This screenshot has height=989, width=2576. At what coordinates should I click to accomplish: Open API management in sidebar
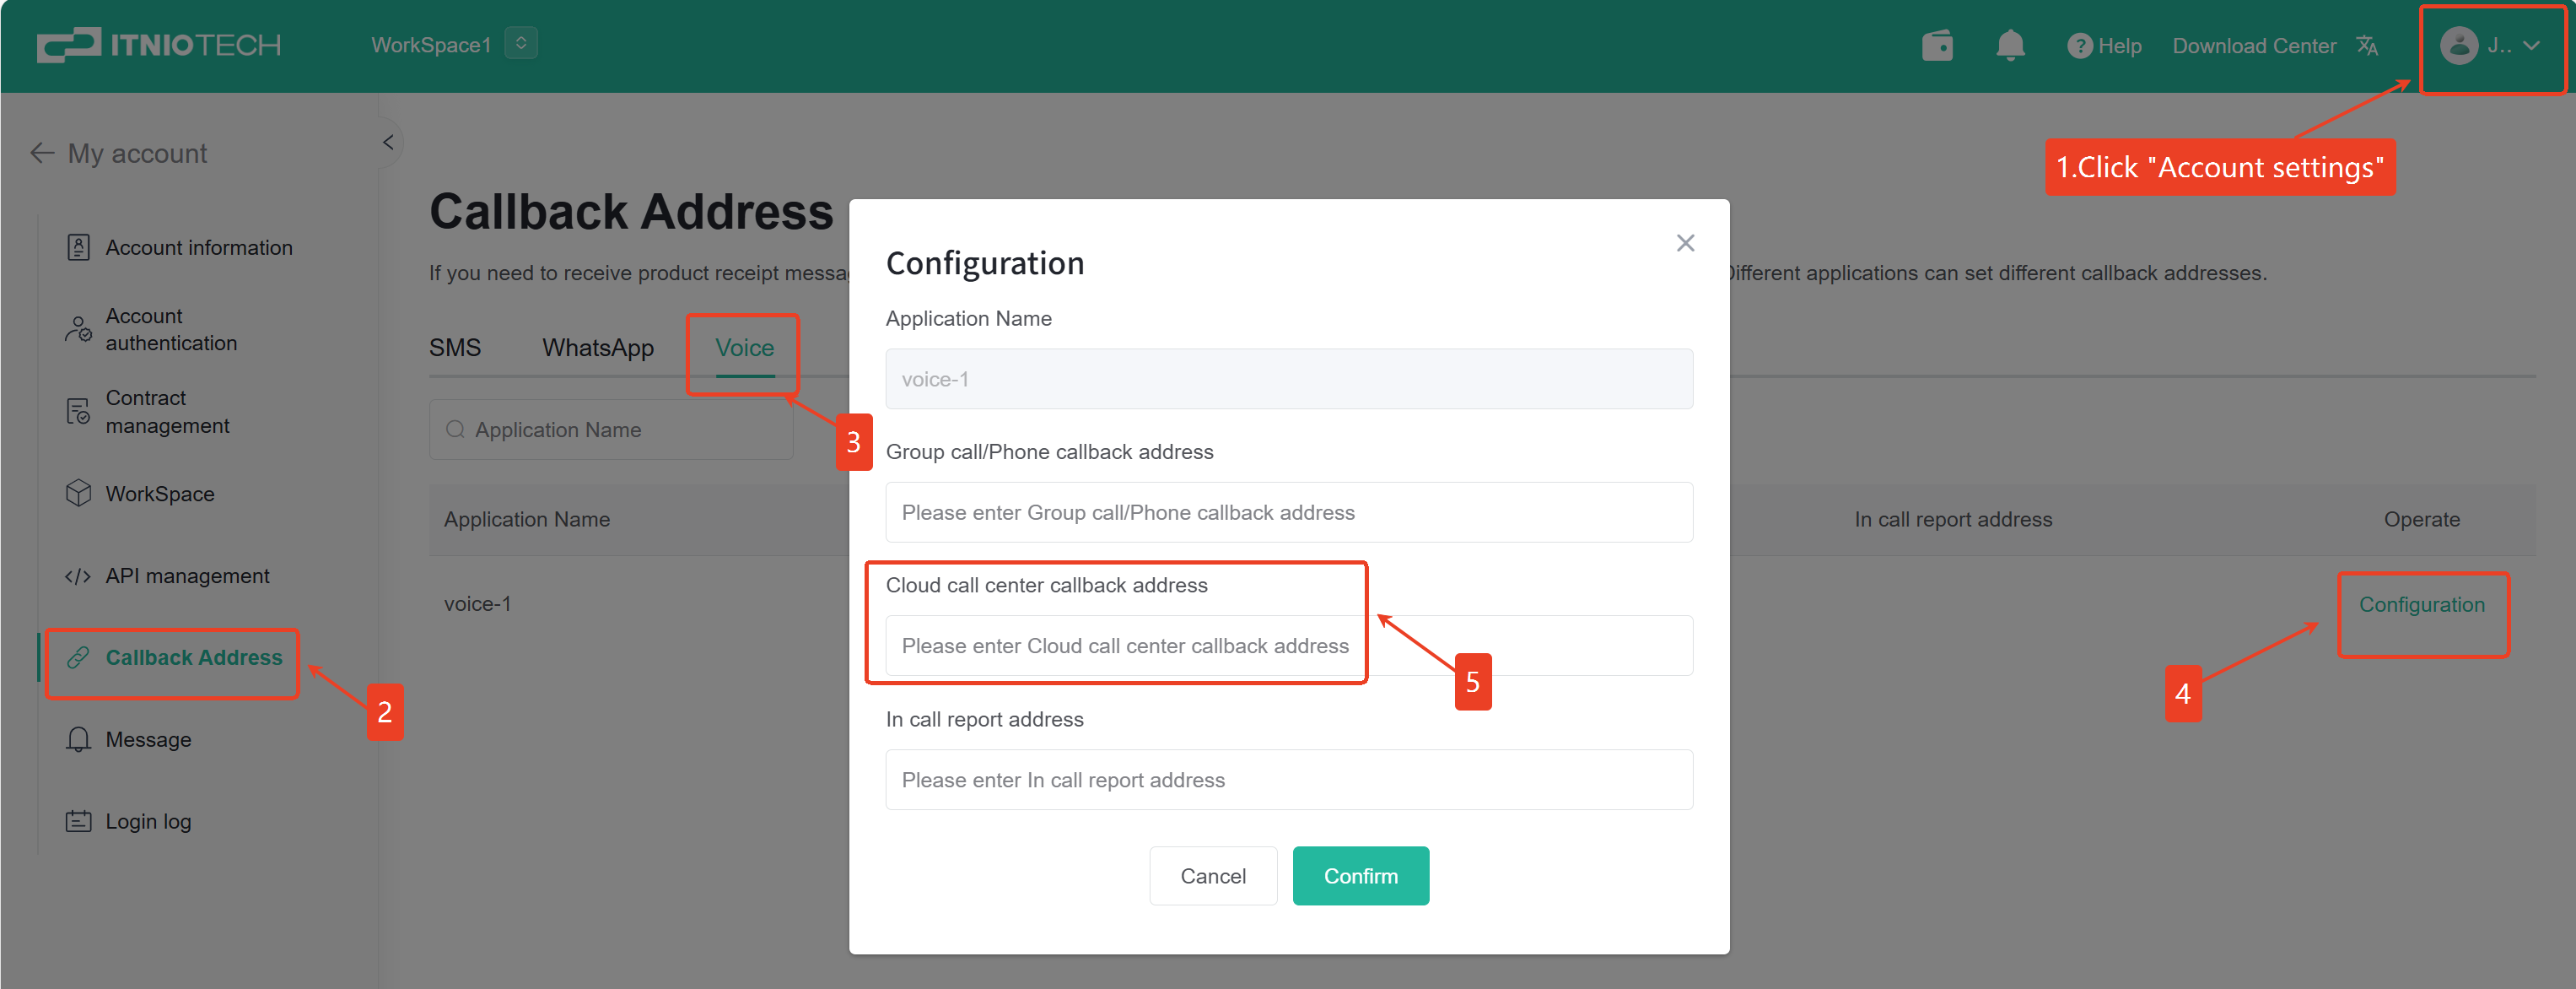[187, 576]
